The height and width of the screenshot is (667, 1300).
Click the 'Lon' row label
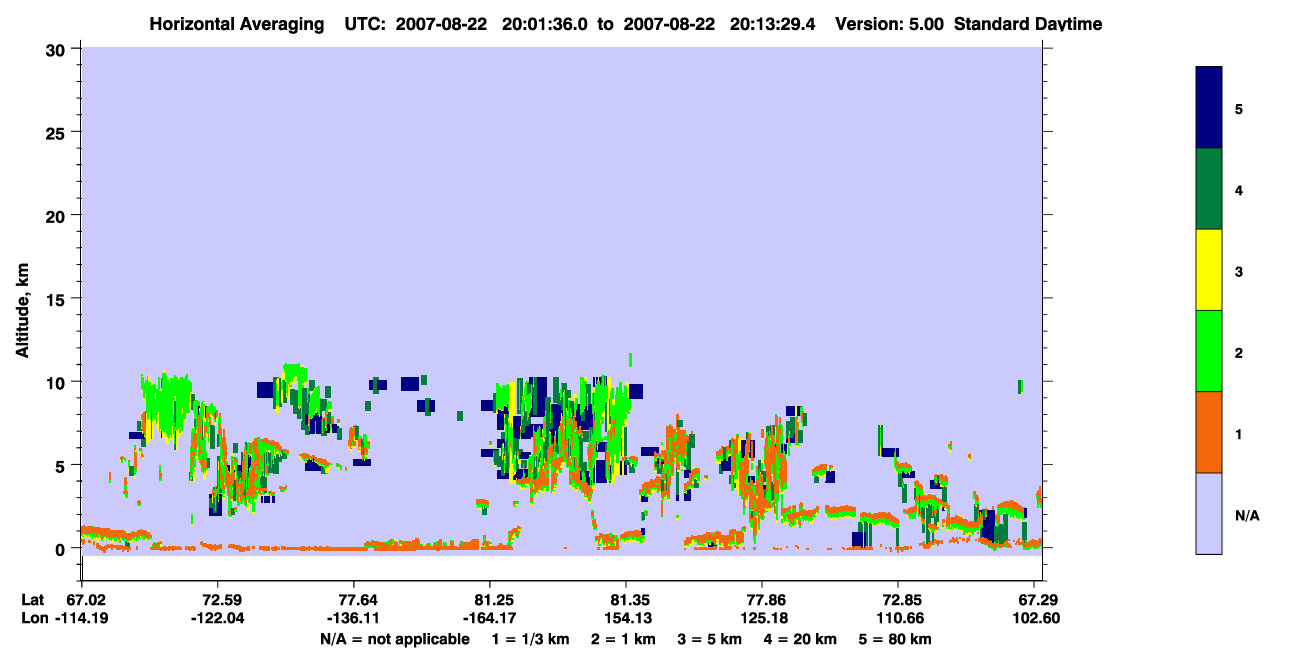coord(34,618)
